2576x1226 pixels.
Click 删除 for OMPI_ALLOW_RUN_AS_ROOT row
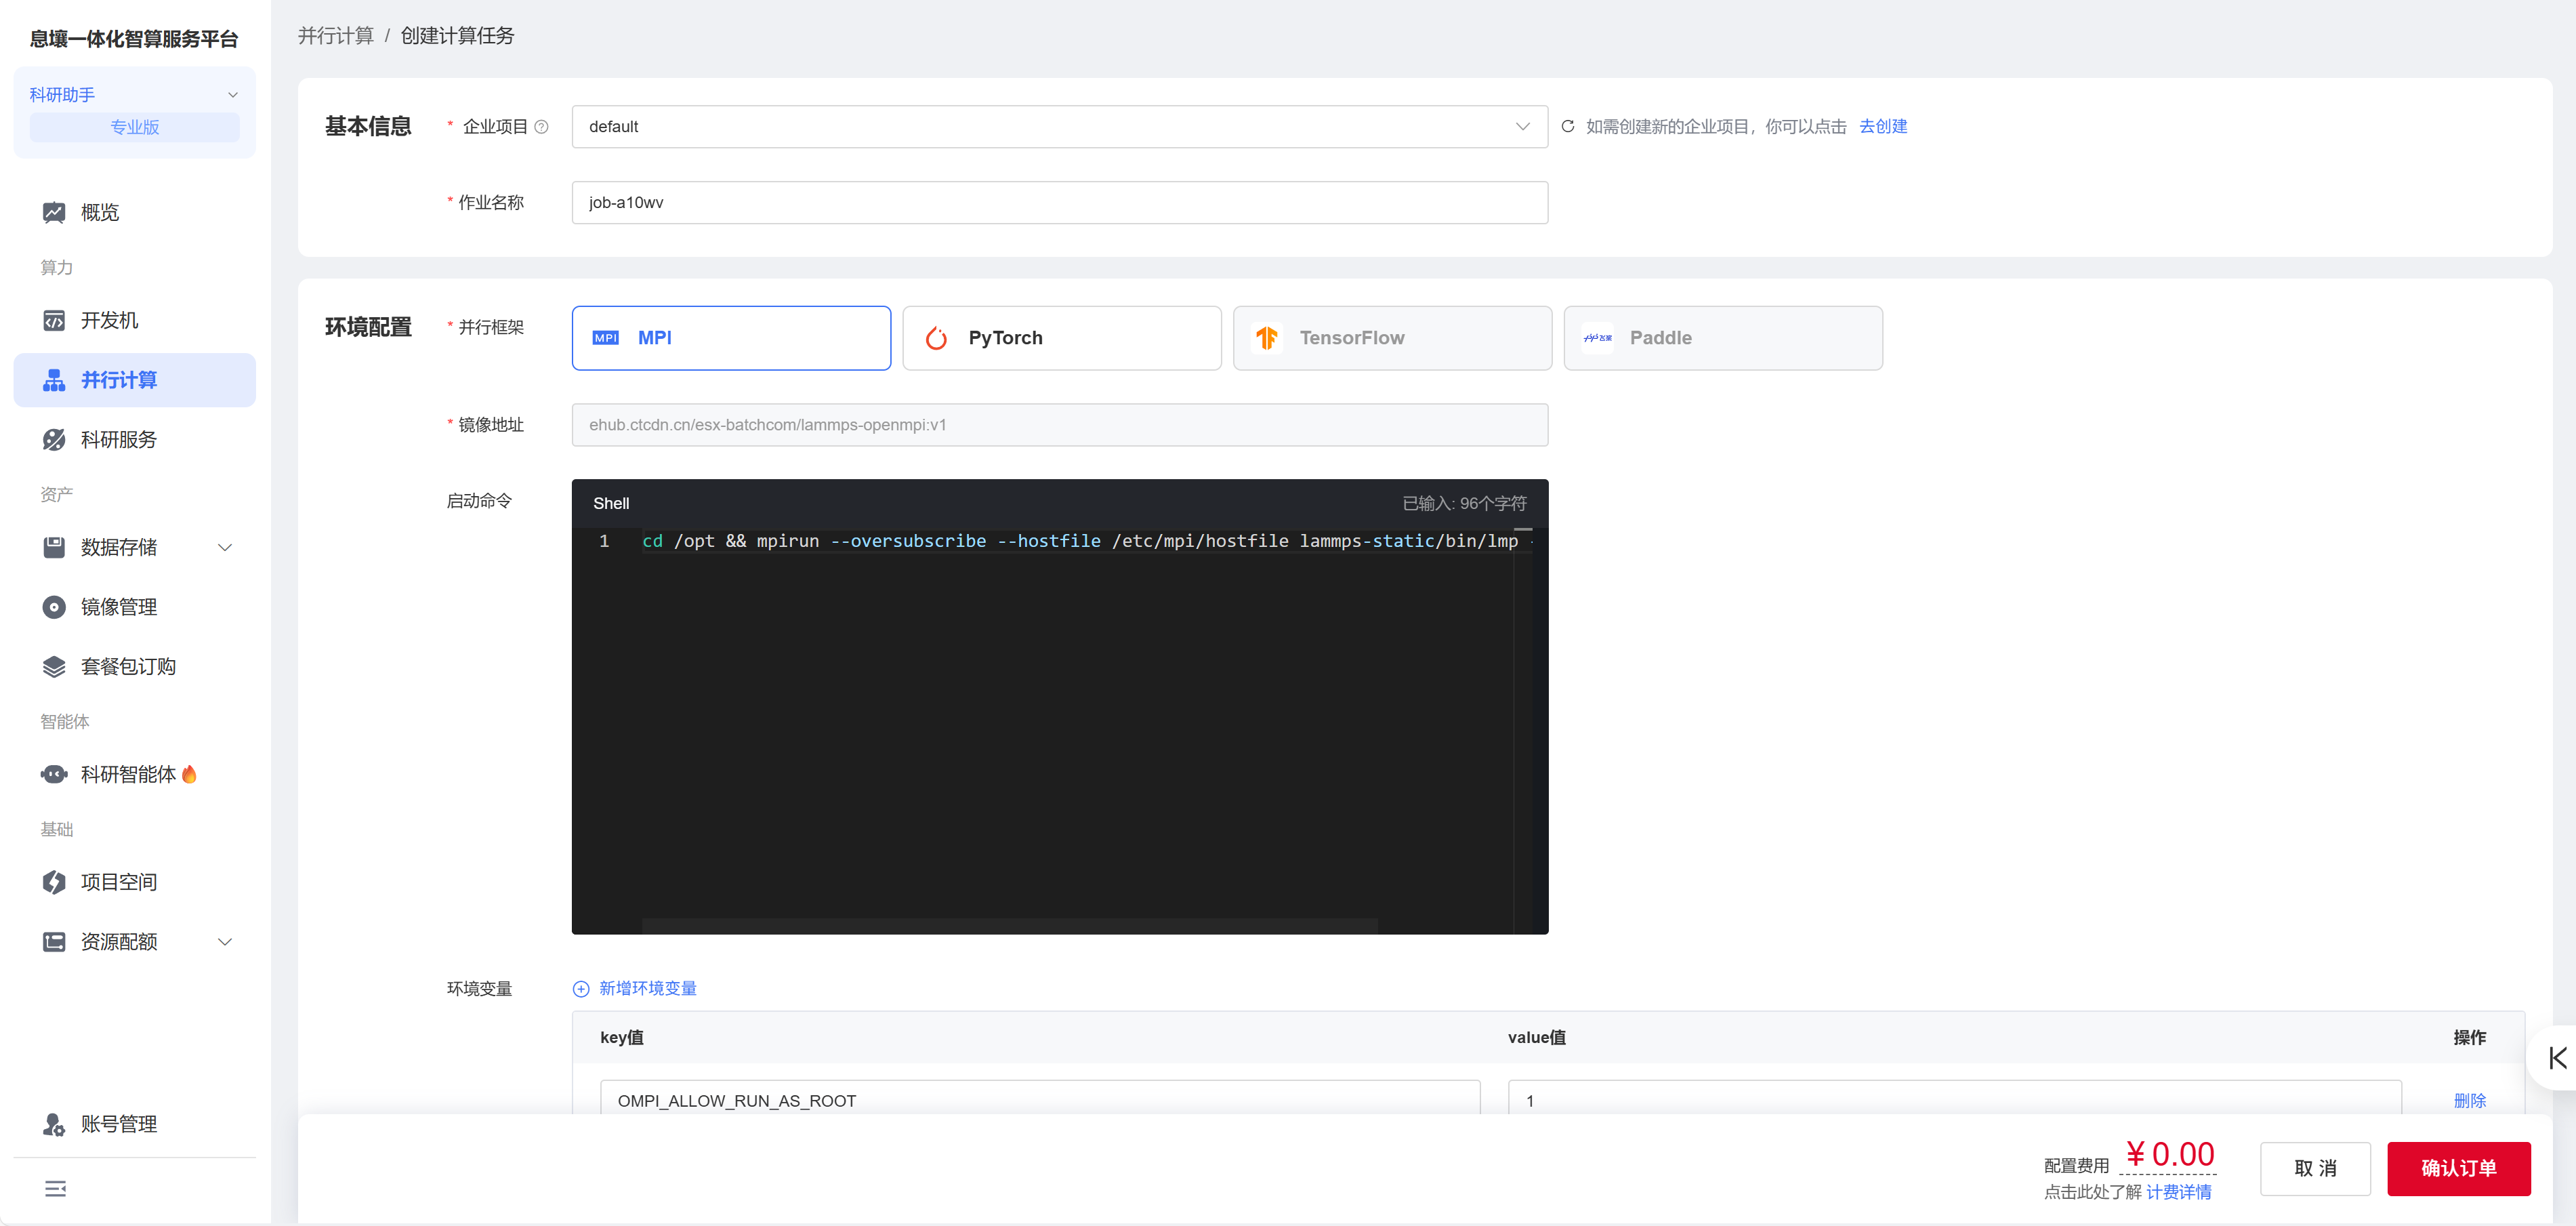tap(2469, 1100)
